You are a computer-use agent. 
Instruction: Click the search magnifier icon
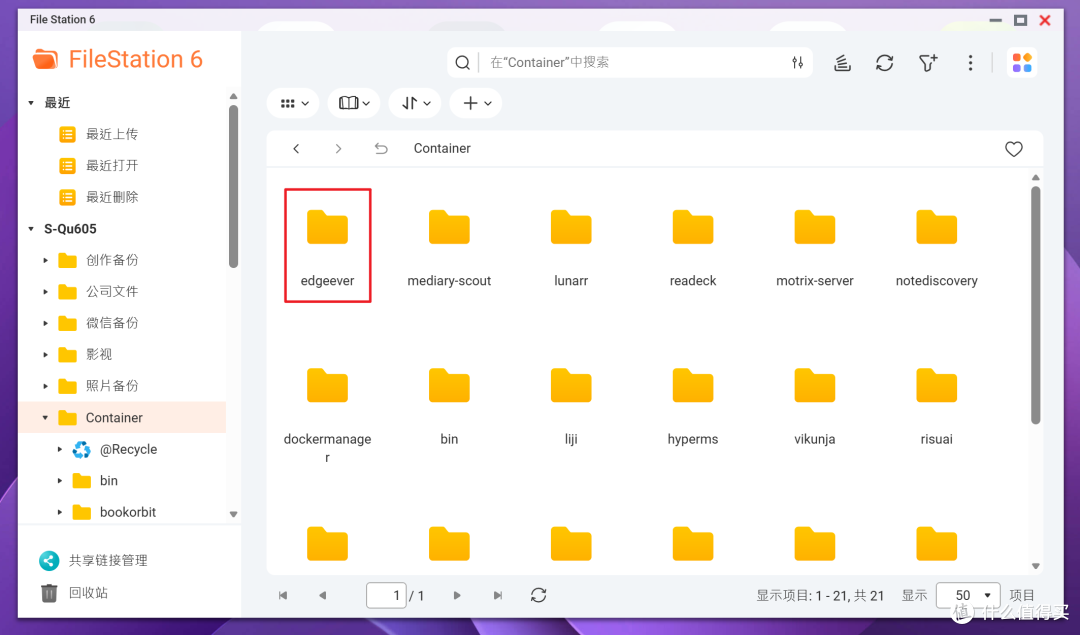[463, 63]
